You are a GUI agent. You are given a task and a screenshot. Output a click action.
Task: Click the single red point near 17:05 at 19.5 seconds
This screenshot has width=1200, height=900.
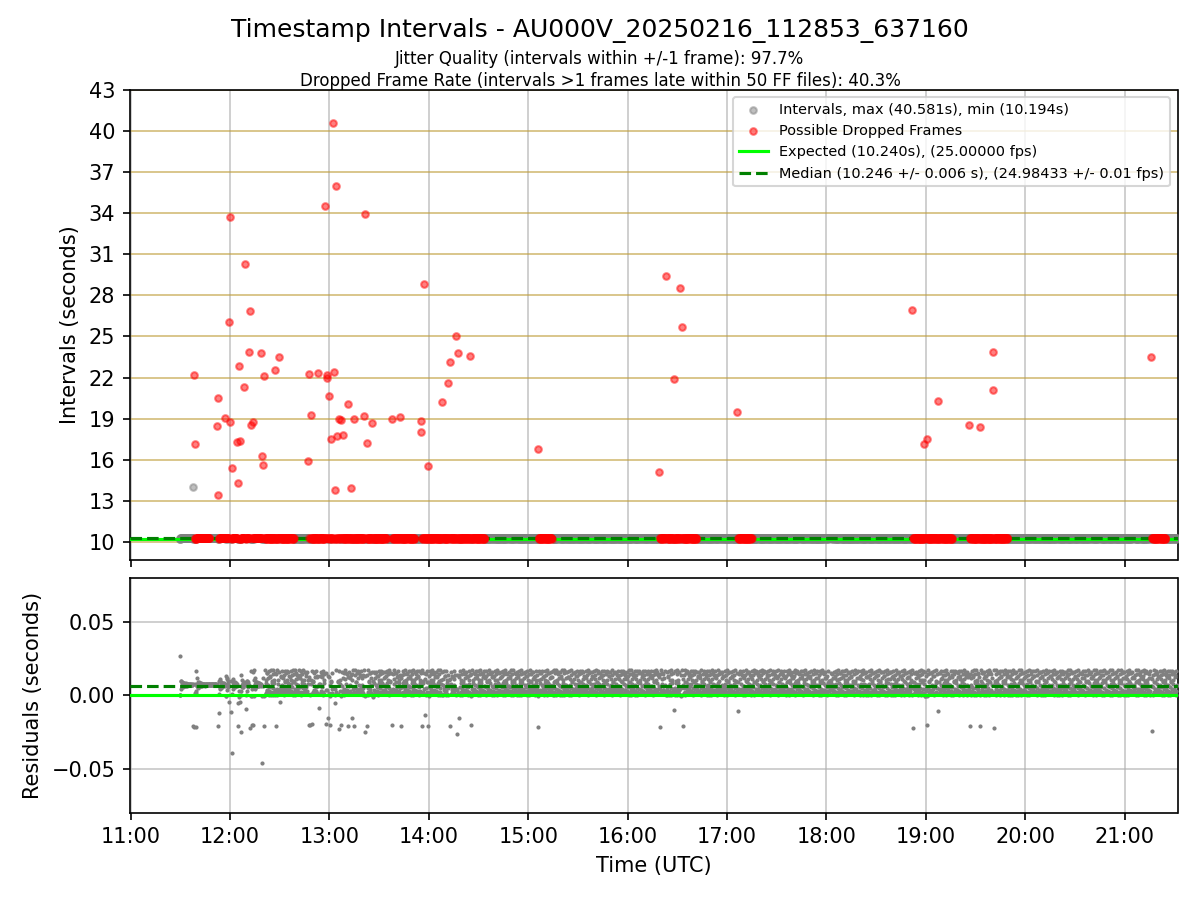tap(737, 412)
